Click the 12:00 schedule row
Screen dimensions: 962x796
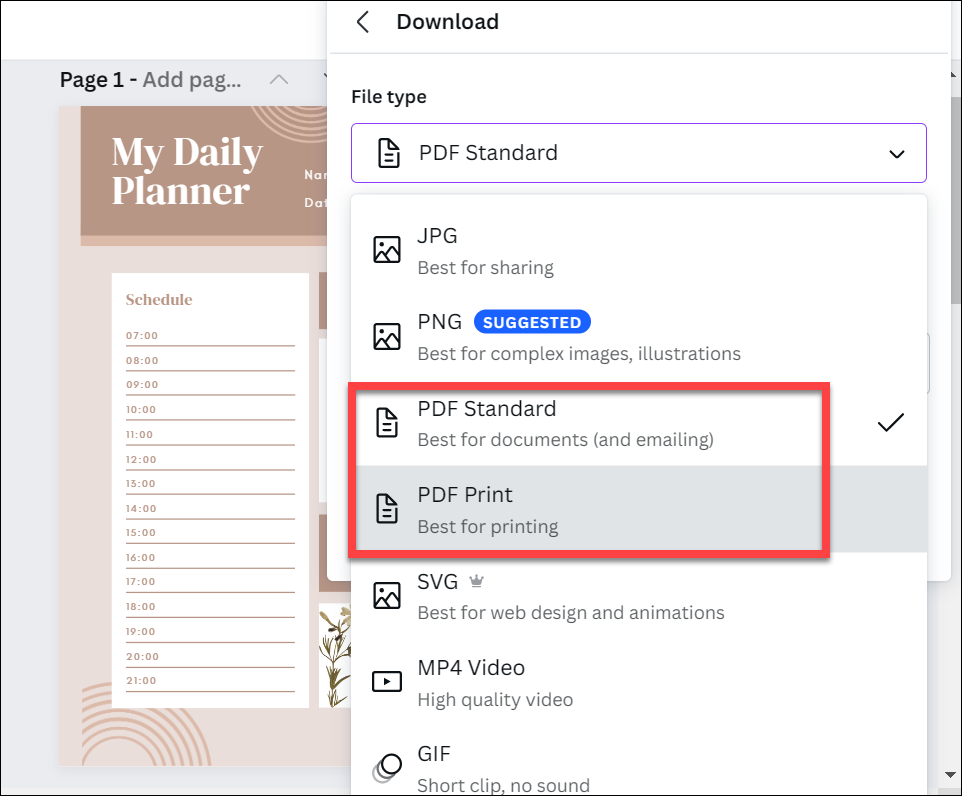[x=210, y=460]
